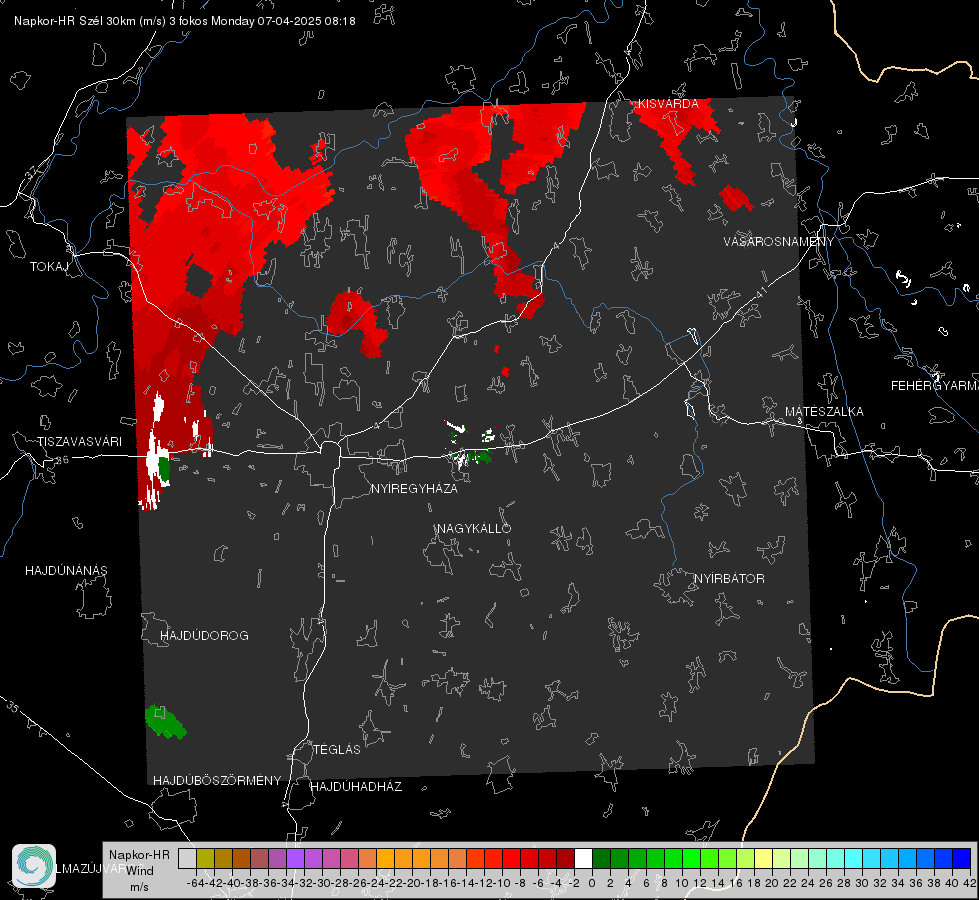This screenshot has width=979, height=900.
Task: Click the MÁTÉSZALKA city label
Action: [824, 411]
